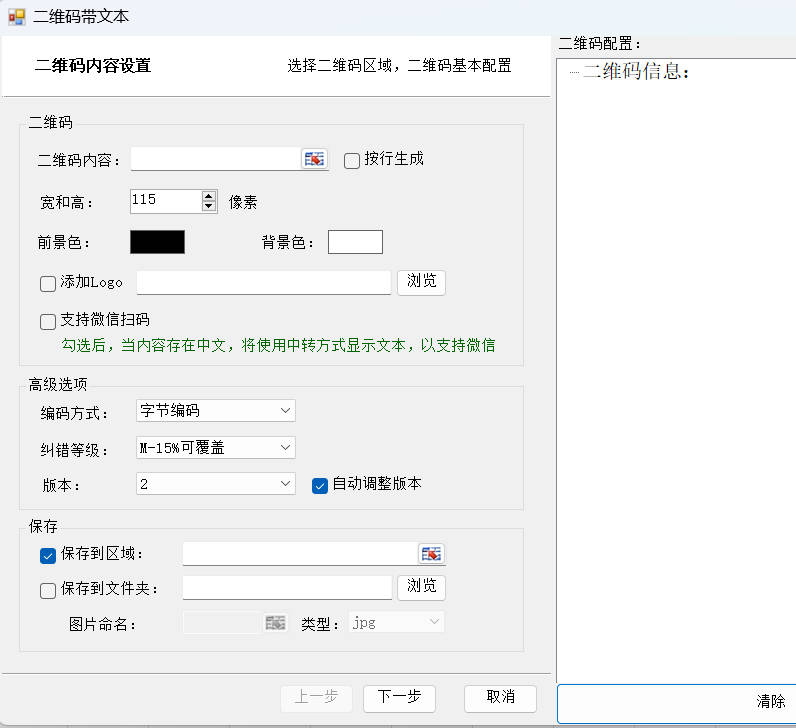
Task: Click the app icon in title bar
Action: tap(16, 17)
